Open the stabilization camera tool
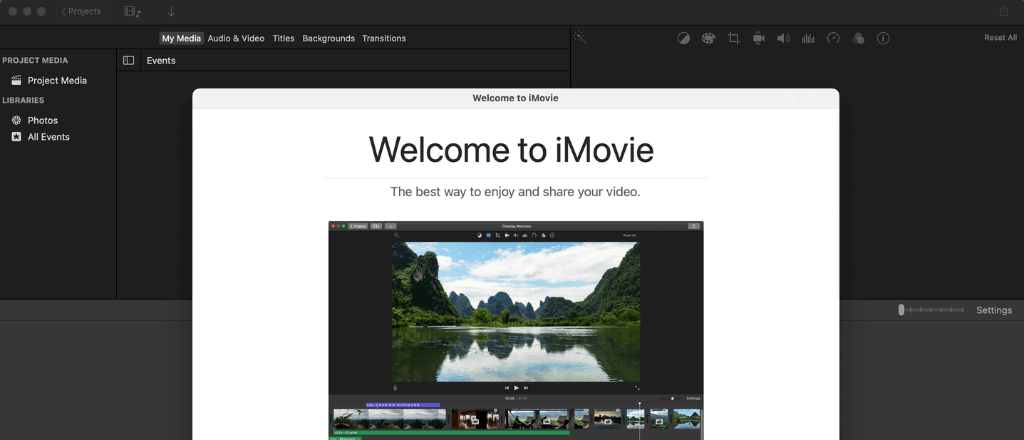 (x=758, y=39)
